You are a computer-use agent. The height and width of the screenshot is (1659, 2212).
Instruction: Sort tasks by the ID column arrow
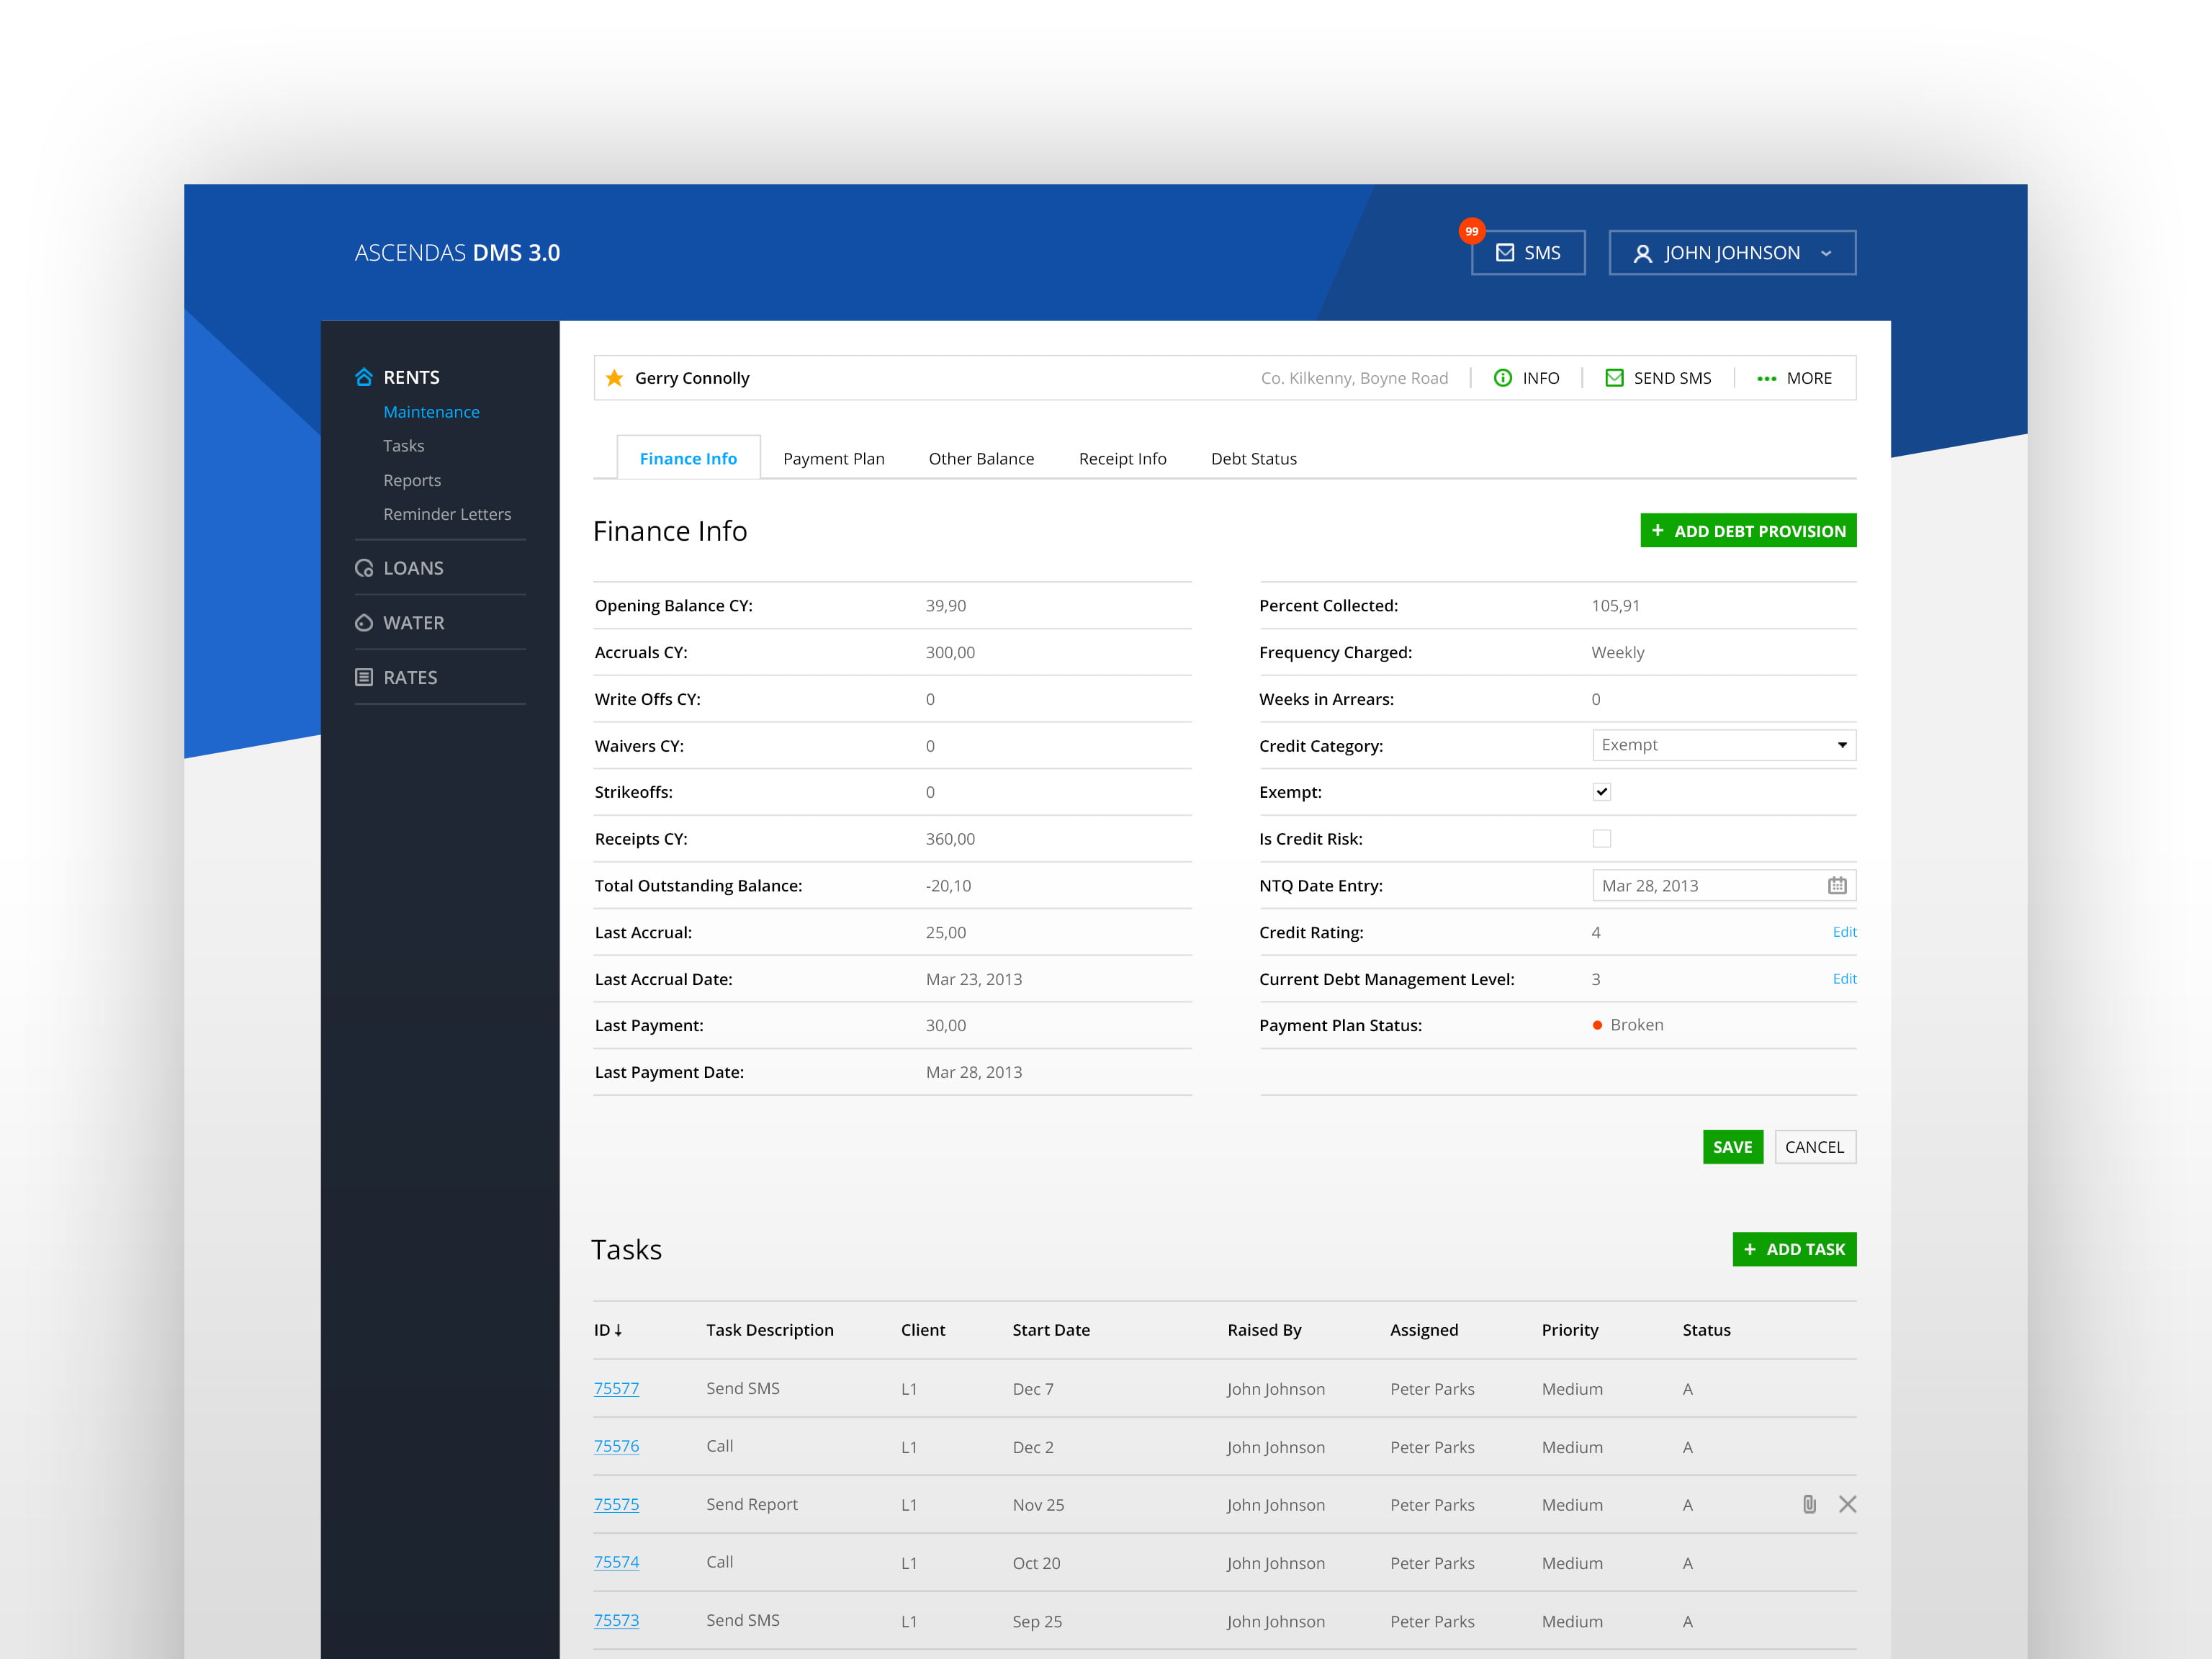[x=618, y=1330]
